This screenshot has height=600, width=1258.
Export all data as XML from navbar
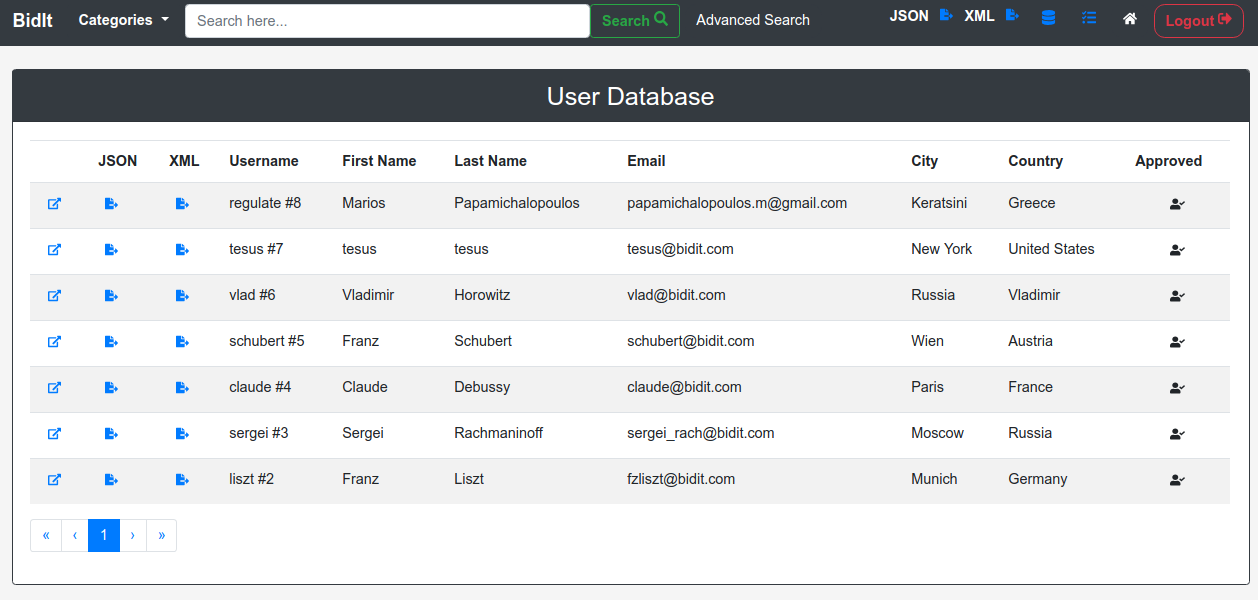[x=1012, y=15]
